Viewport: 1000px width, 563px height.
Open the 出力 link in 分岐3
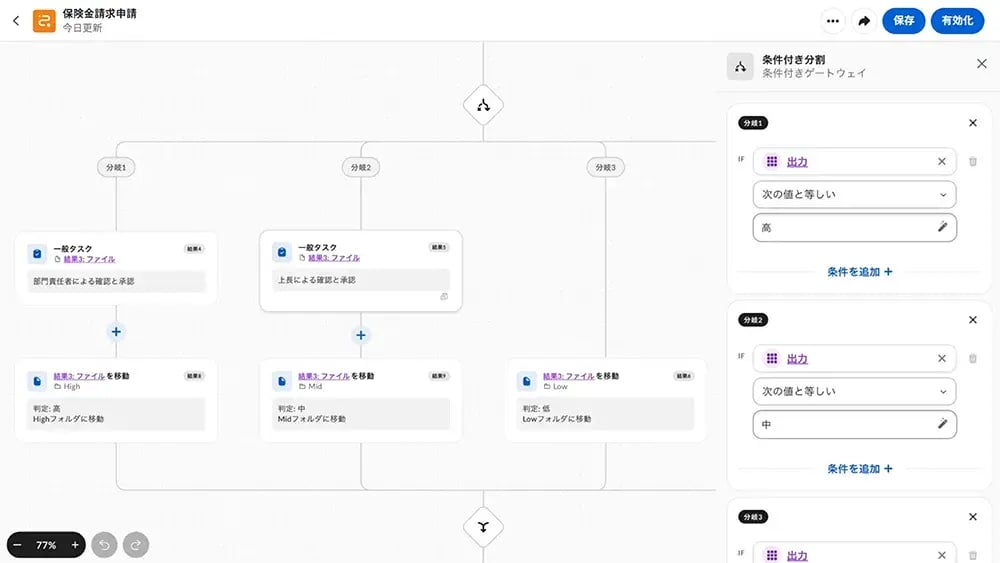(x=797, y=556)
